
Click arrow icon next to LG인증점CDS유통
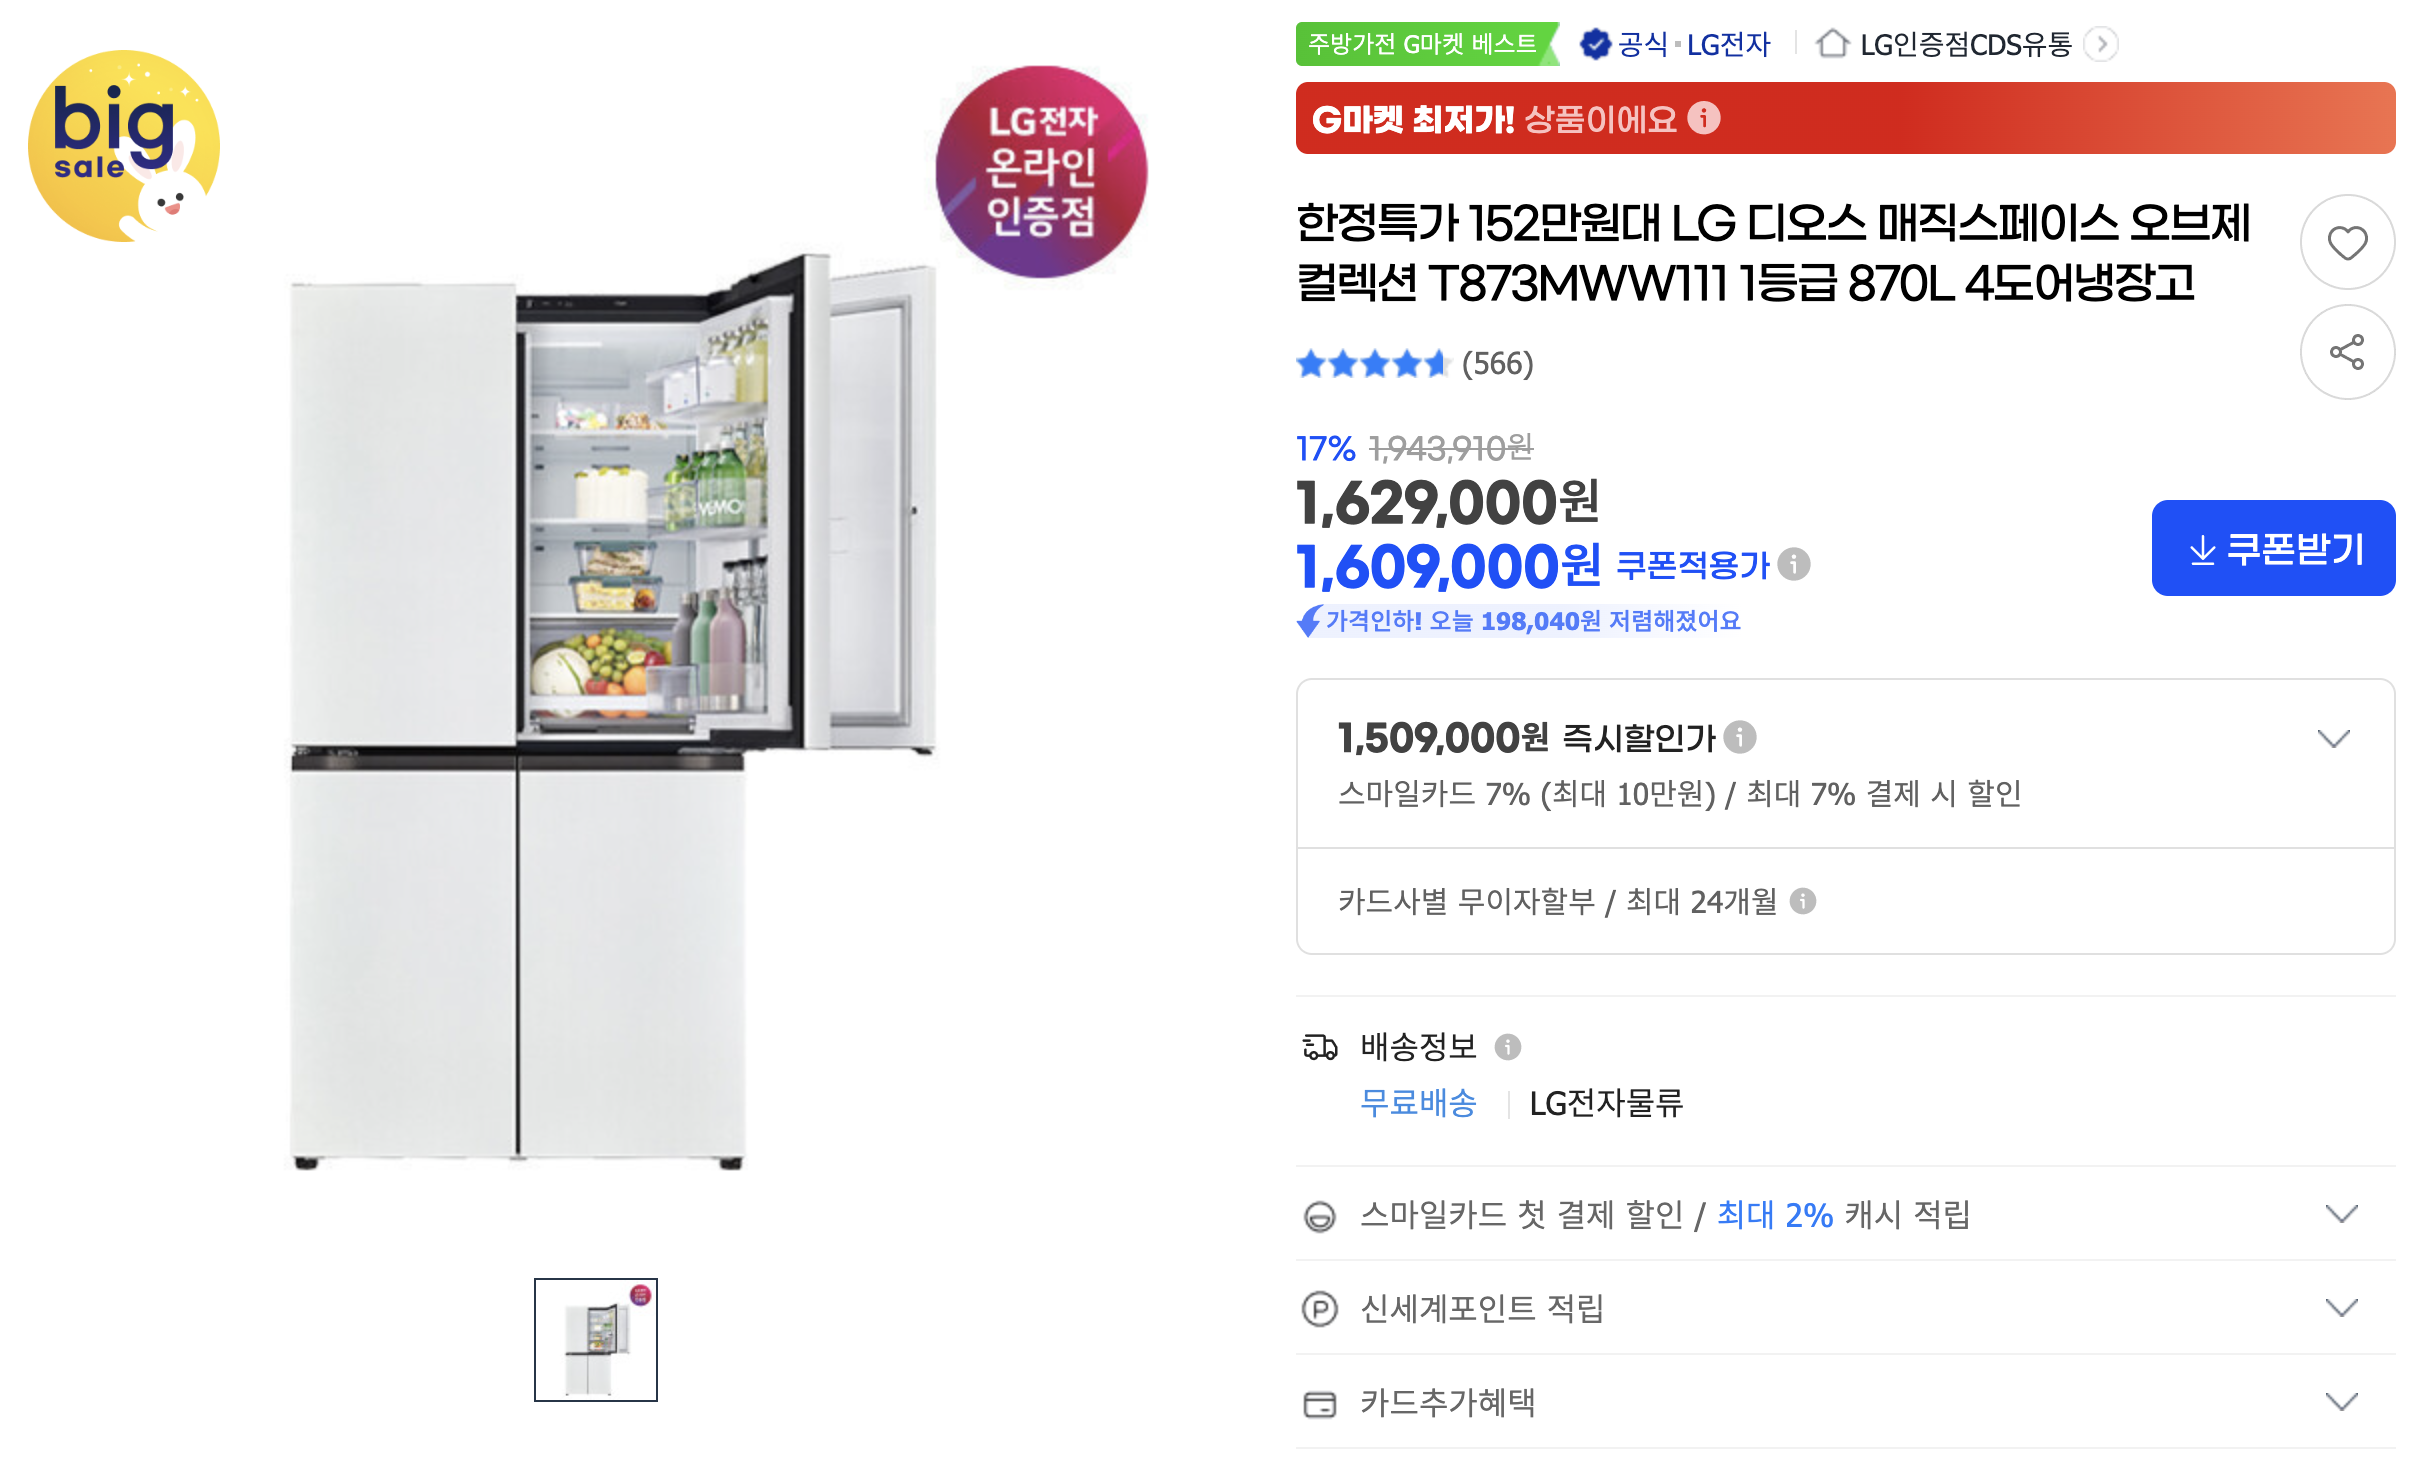click(2102, 44)
